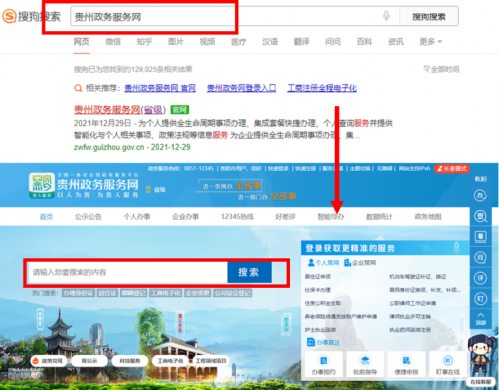Open the 工商注册全程电子化 suggestion link
Screen dimensions: 499x390
point(322,88)
